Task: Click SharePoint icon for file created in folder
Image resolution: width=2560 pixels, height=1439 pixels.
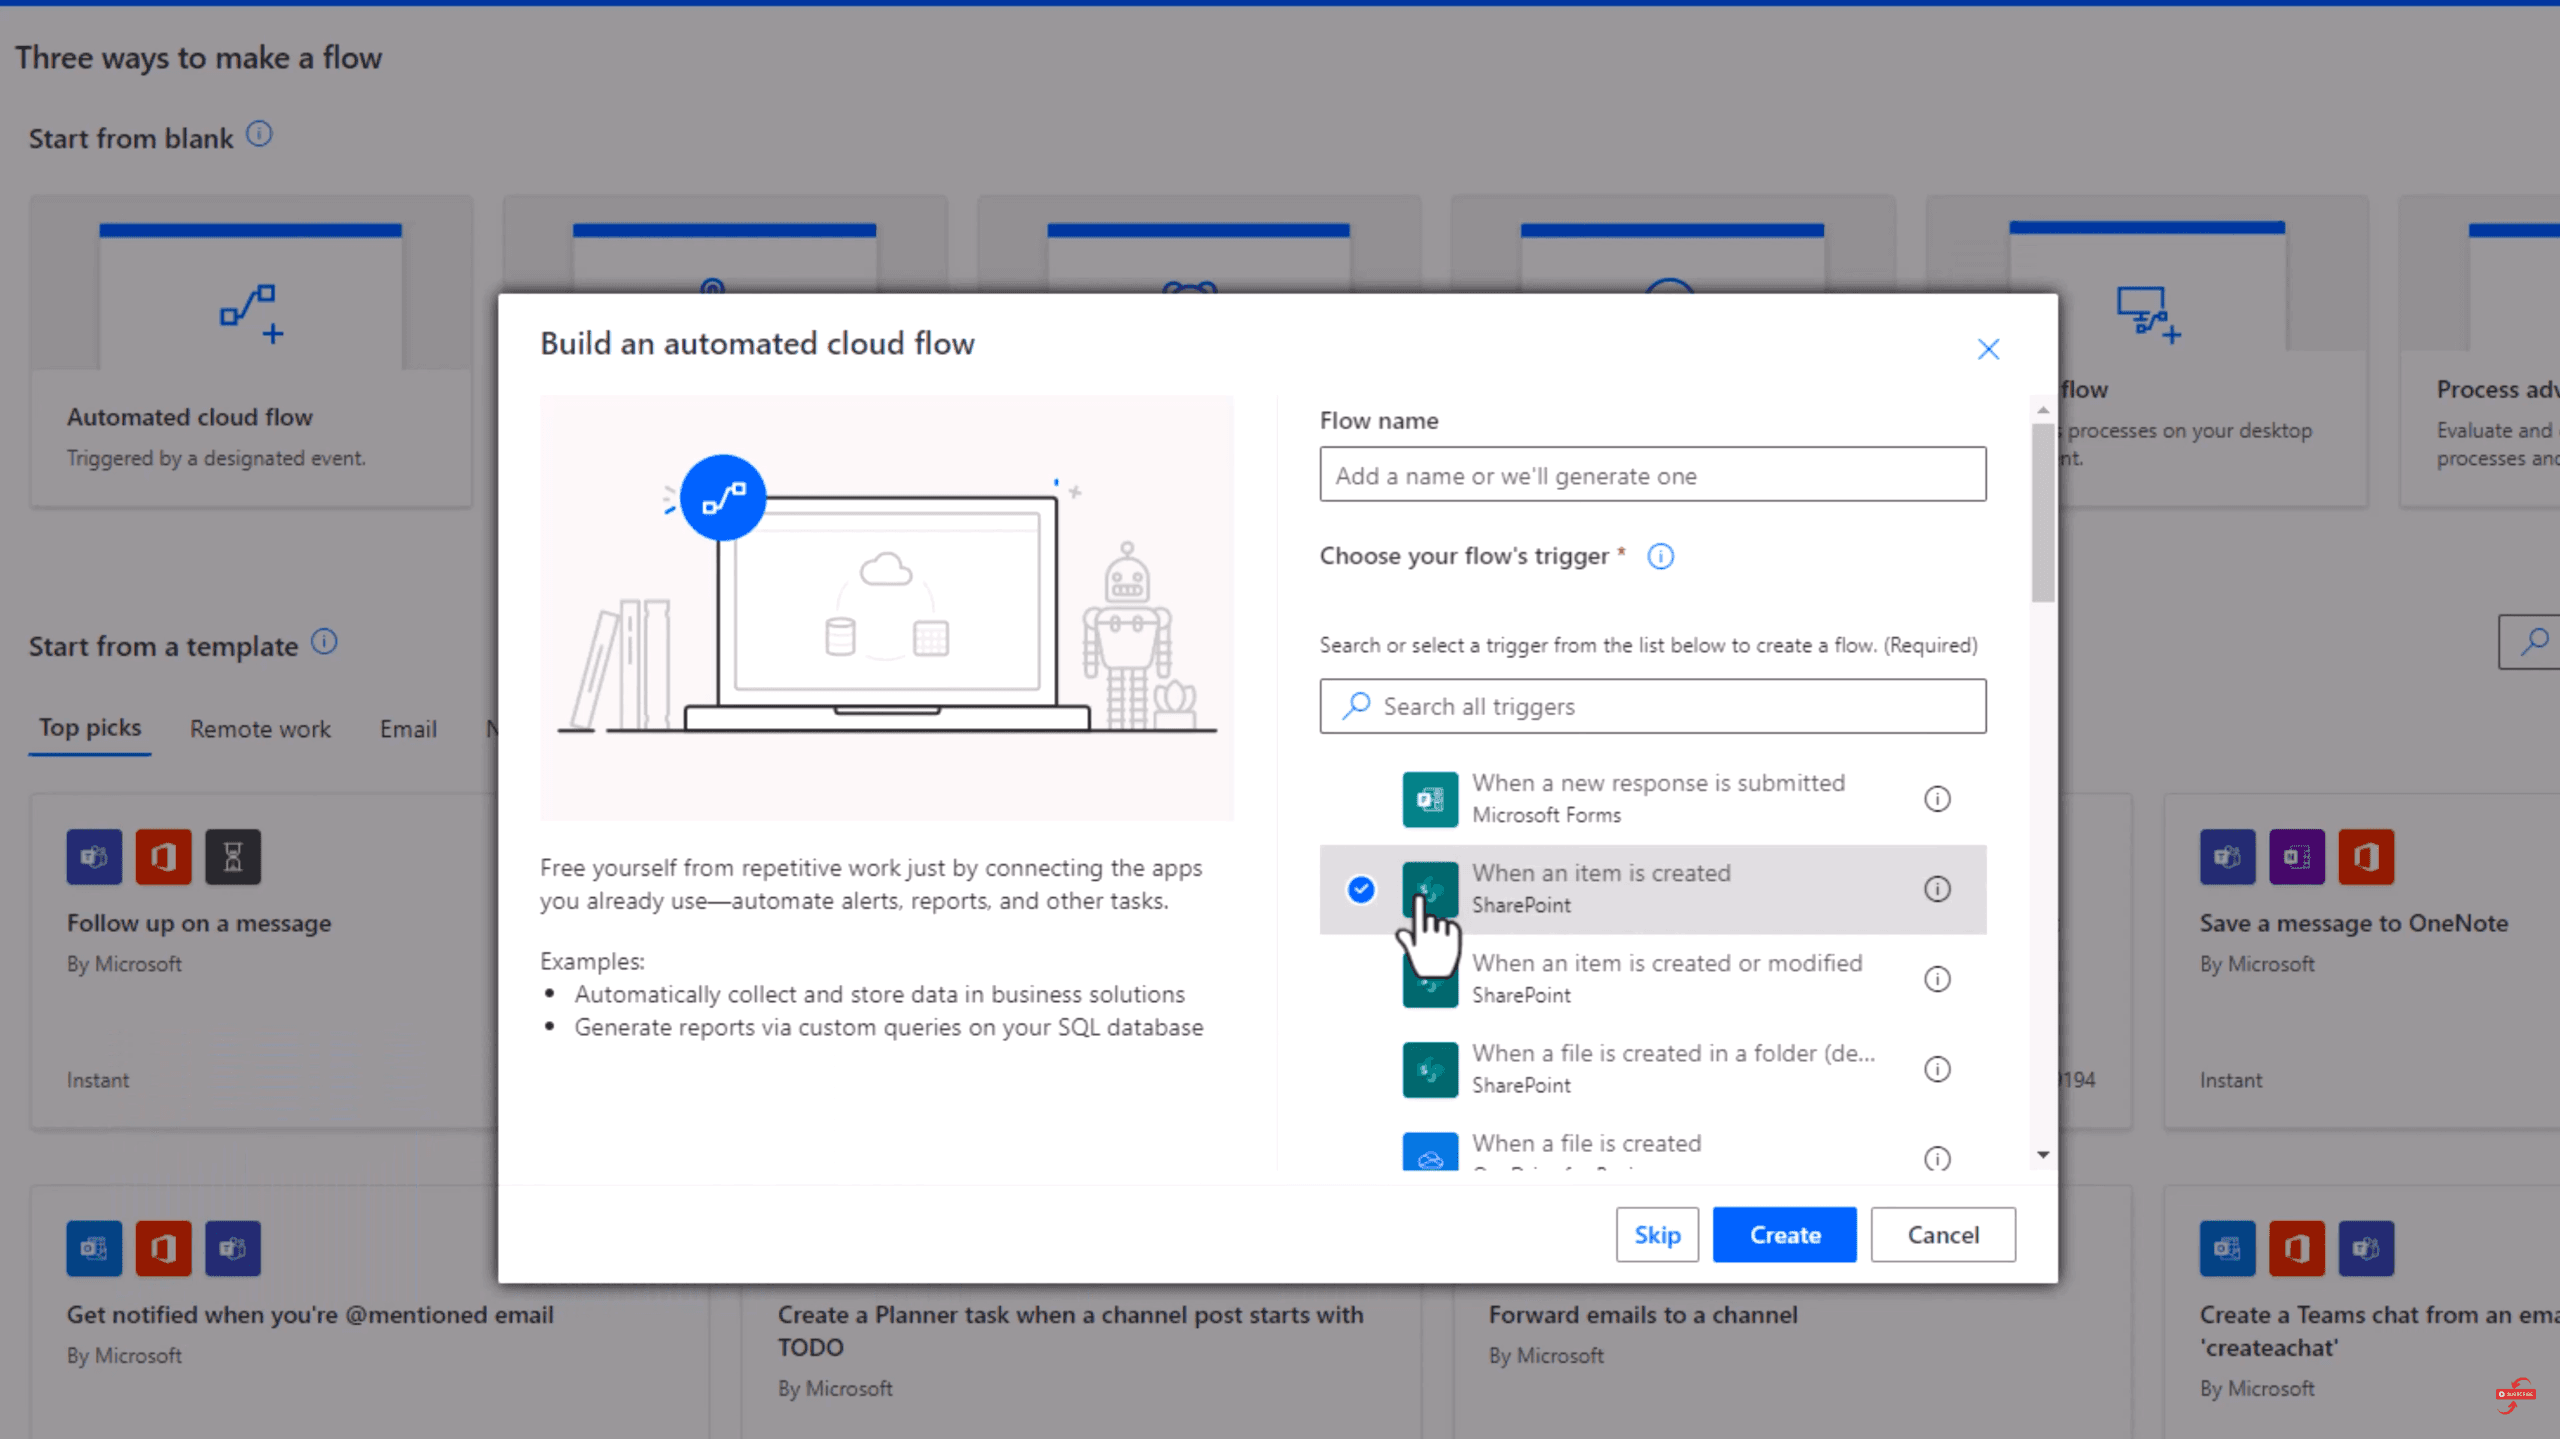Action: (1430, 1069)
